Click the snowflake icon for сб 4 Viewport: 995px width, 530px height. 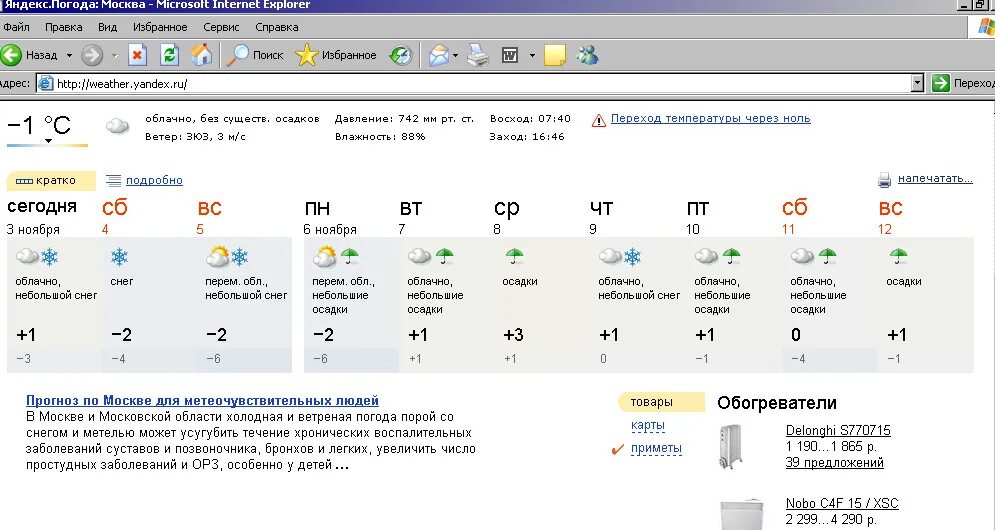point(119,257)
